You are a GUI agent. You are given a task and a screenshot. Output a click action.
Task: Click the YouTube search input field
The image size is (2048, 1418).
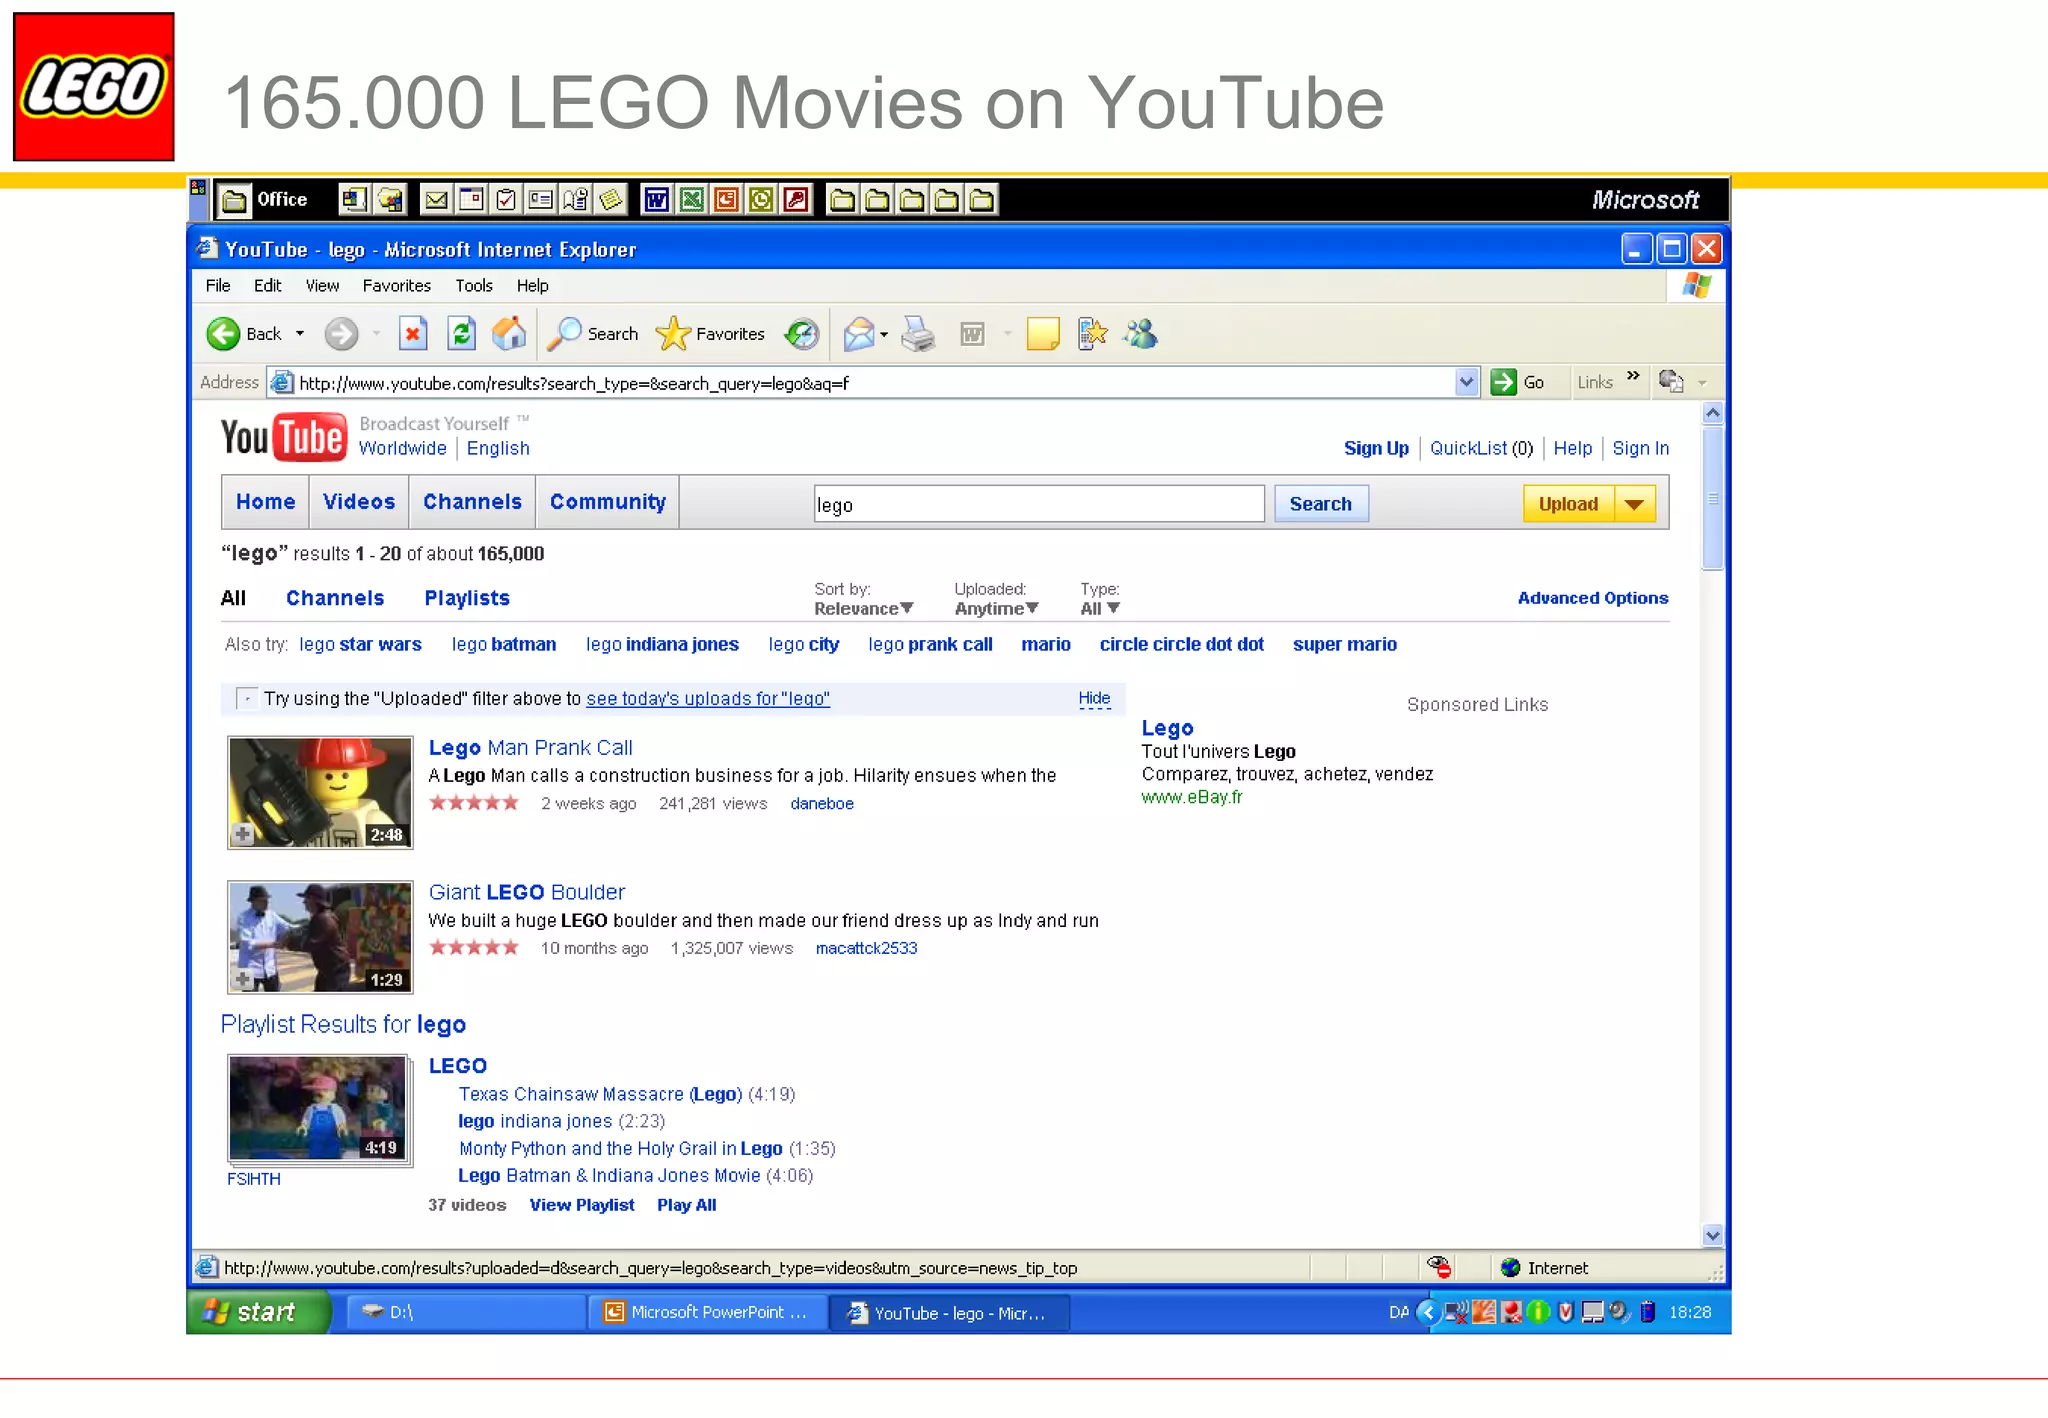click(x=1039, y=504)
